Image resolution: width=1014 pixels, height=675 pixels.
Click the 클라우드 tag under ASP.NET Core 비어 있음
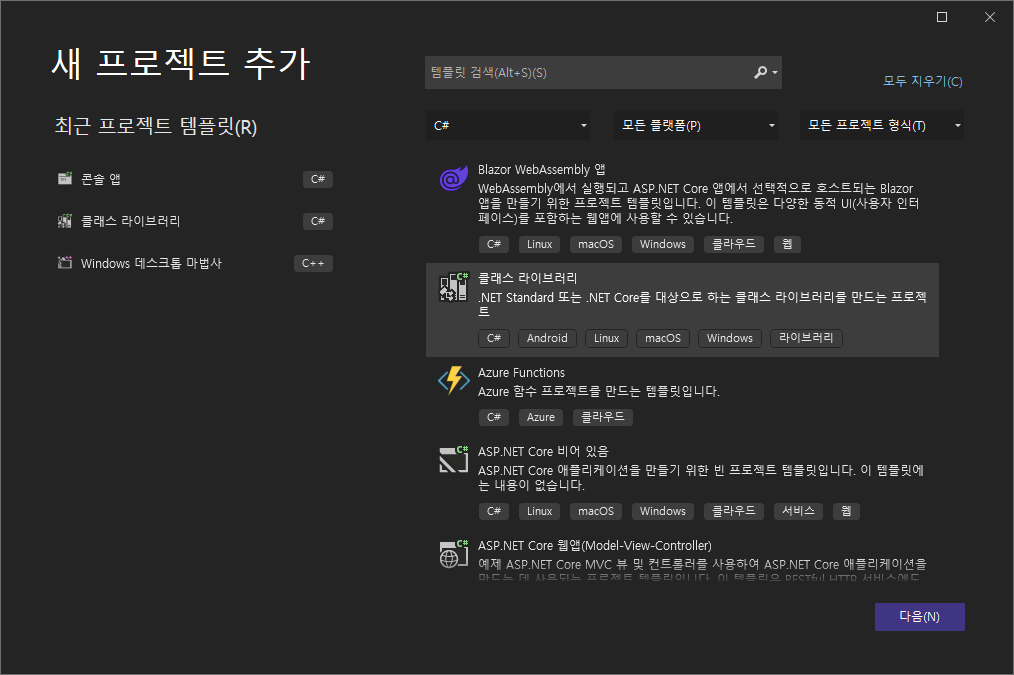(734, 511)
